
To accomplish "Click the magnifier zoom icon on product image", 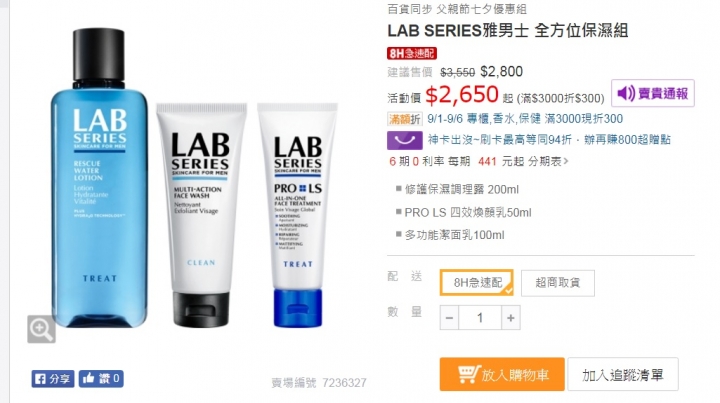I will tap(41, 329).
